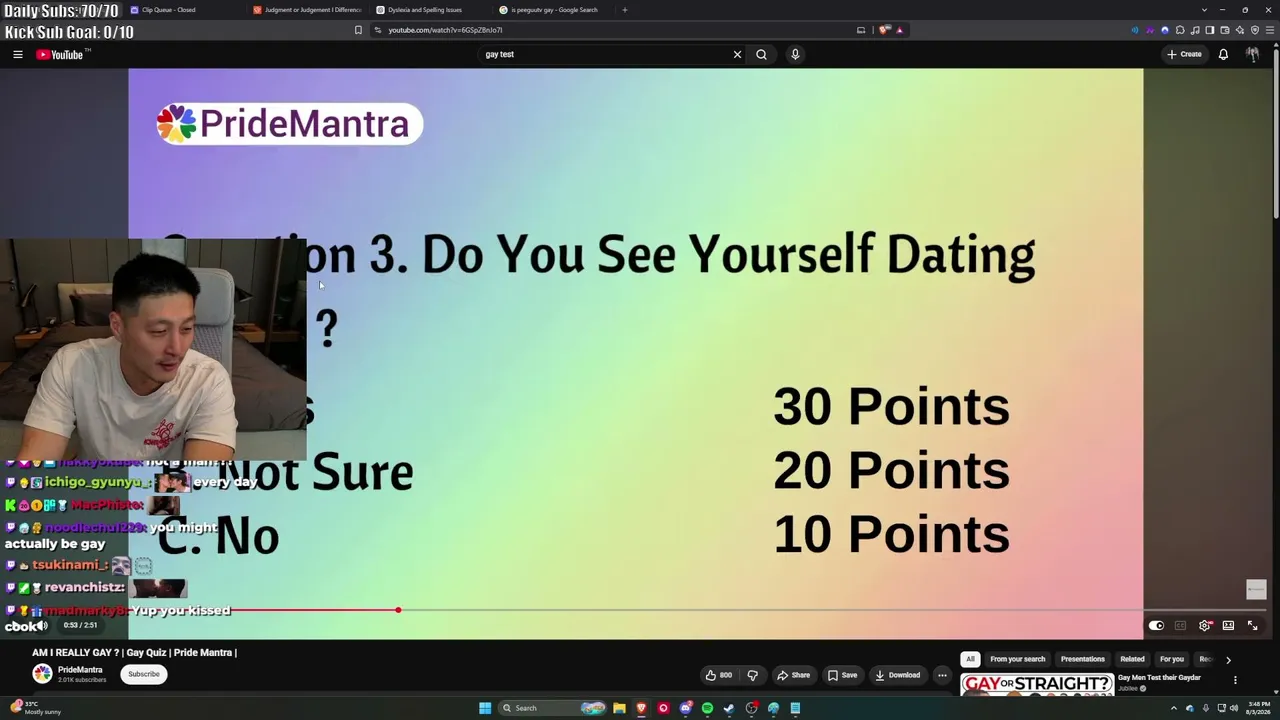Toggle the autoplay switch in the player
1280x720 pixels.
[x=1156, y=626]
